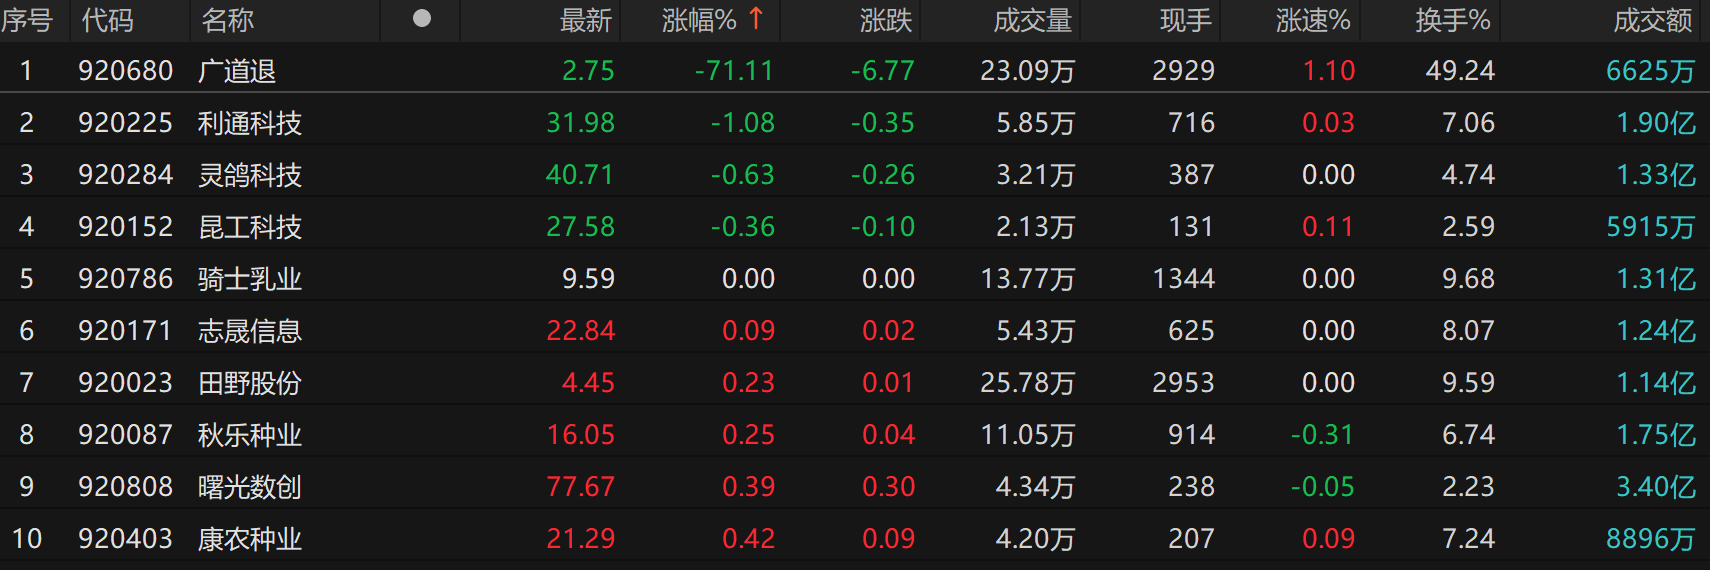Click latest price 21.29 of 康农种业

pyautogui.click(x=580, y=539)
